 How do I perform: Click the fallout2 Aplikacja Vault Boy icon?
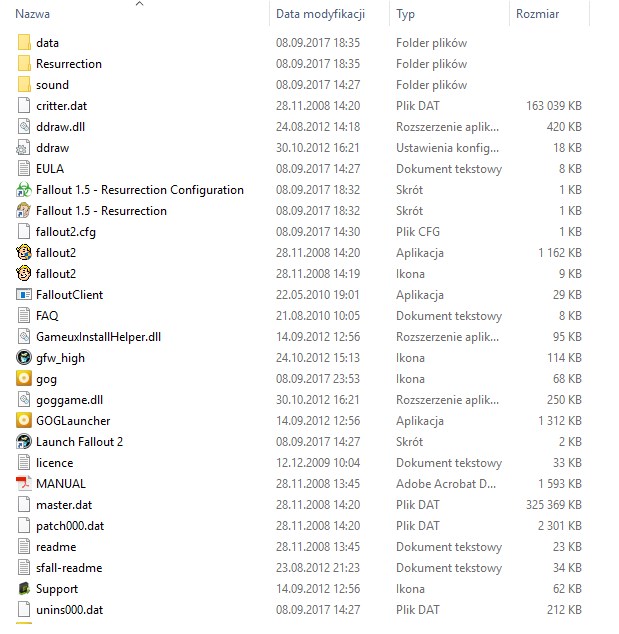pos(23,253)
